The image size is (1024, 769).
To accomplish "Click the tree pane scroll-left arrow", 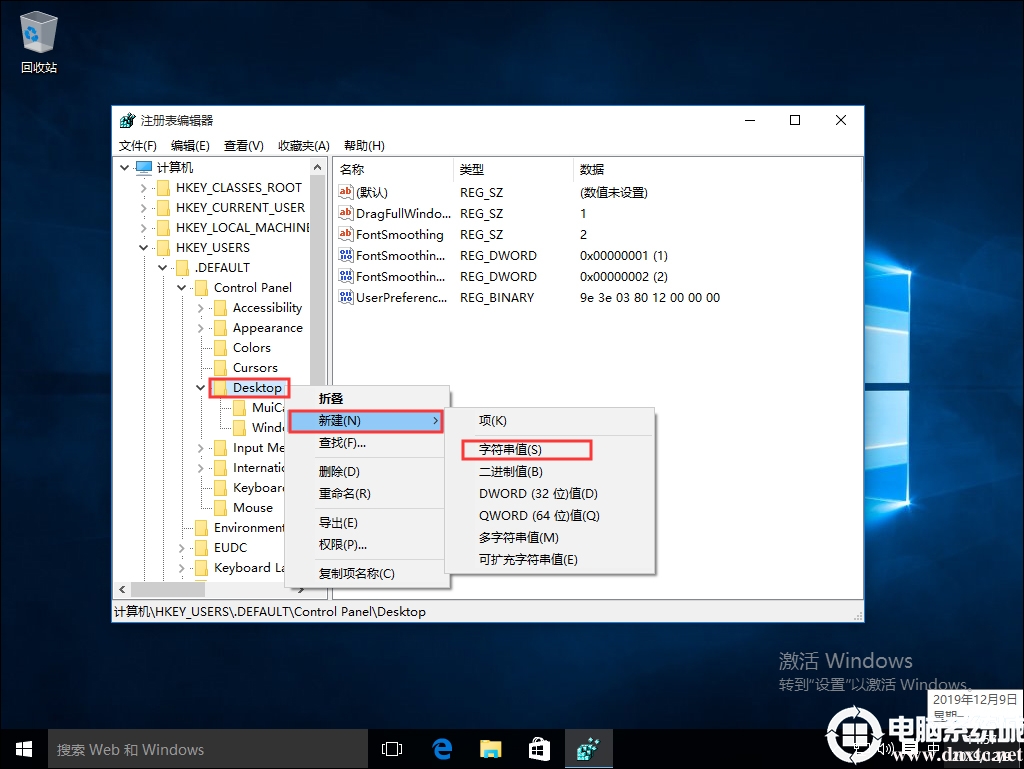I will click(x=122, y=589).
